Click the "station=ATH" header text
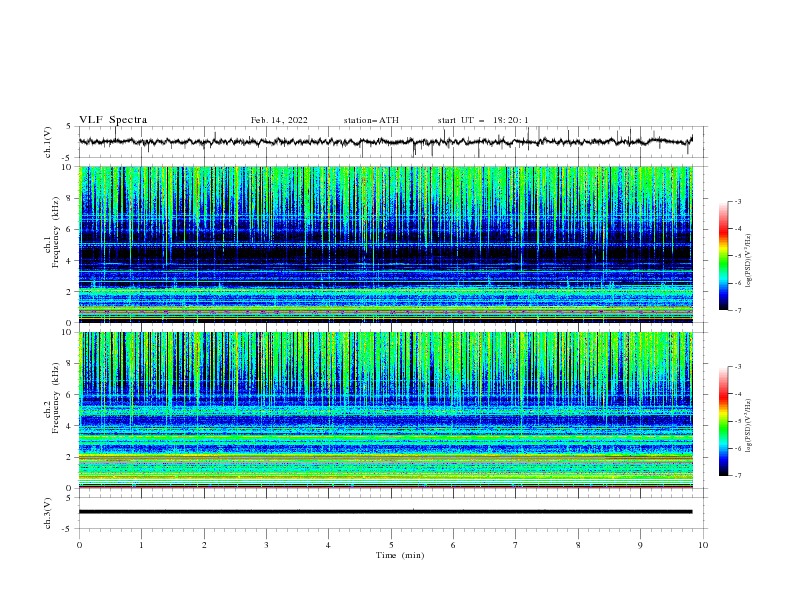The width and height of the screenshot is (792, 612). click(371, 120)
